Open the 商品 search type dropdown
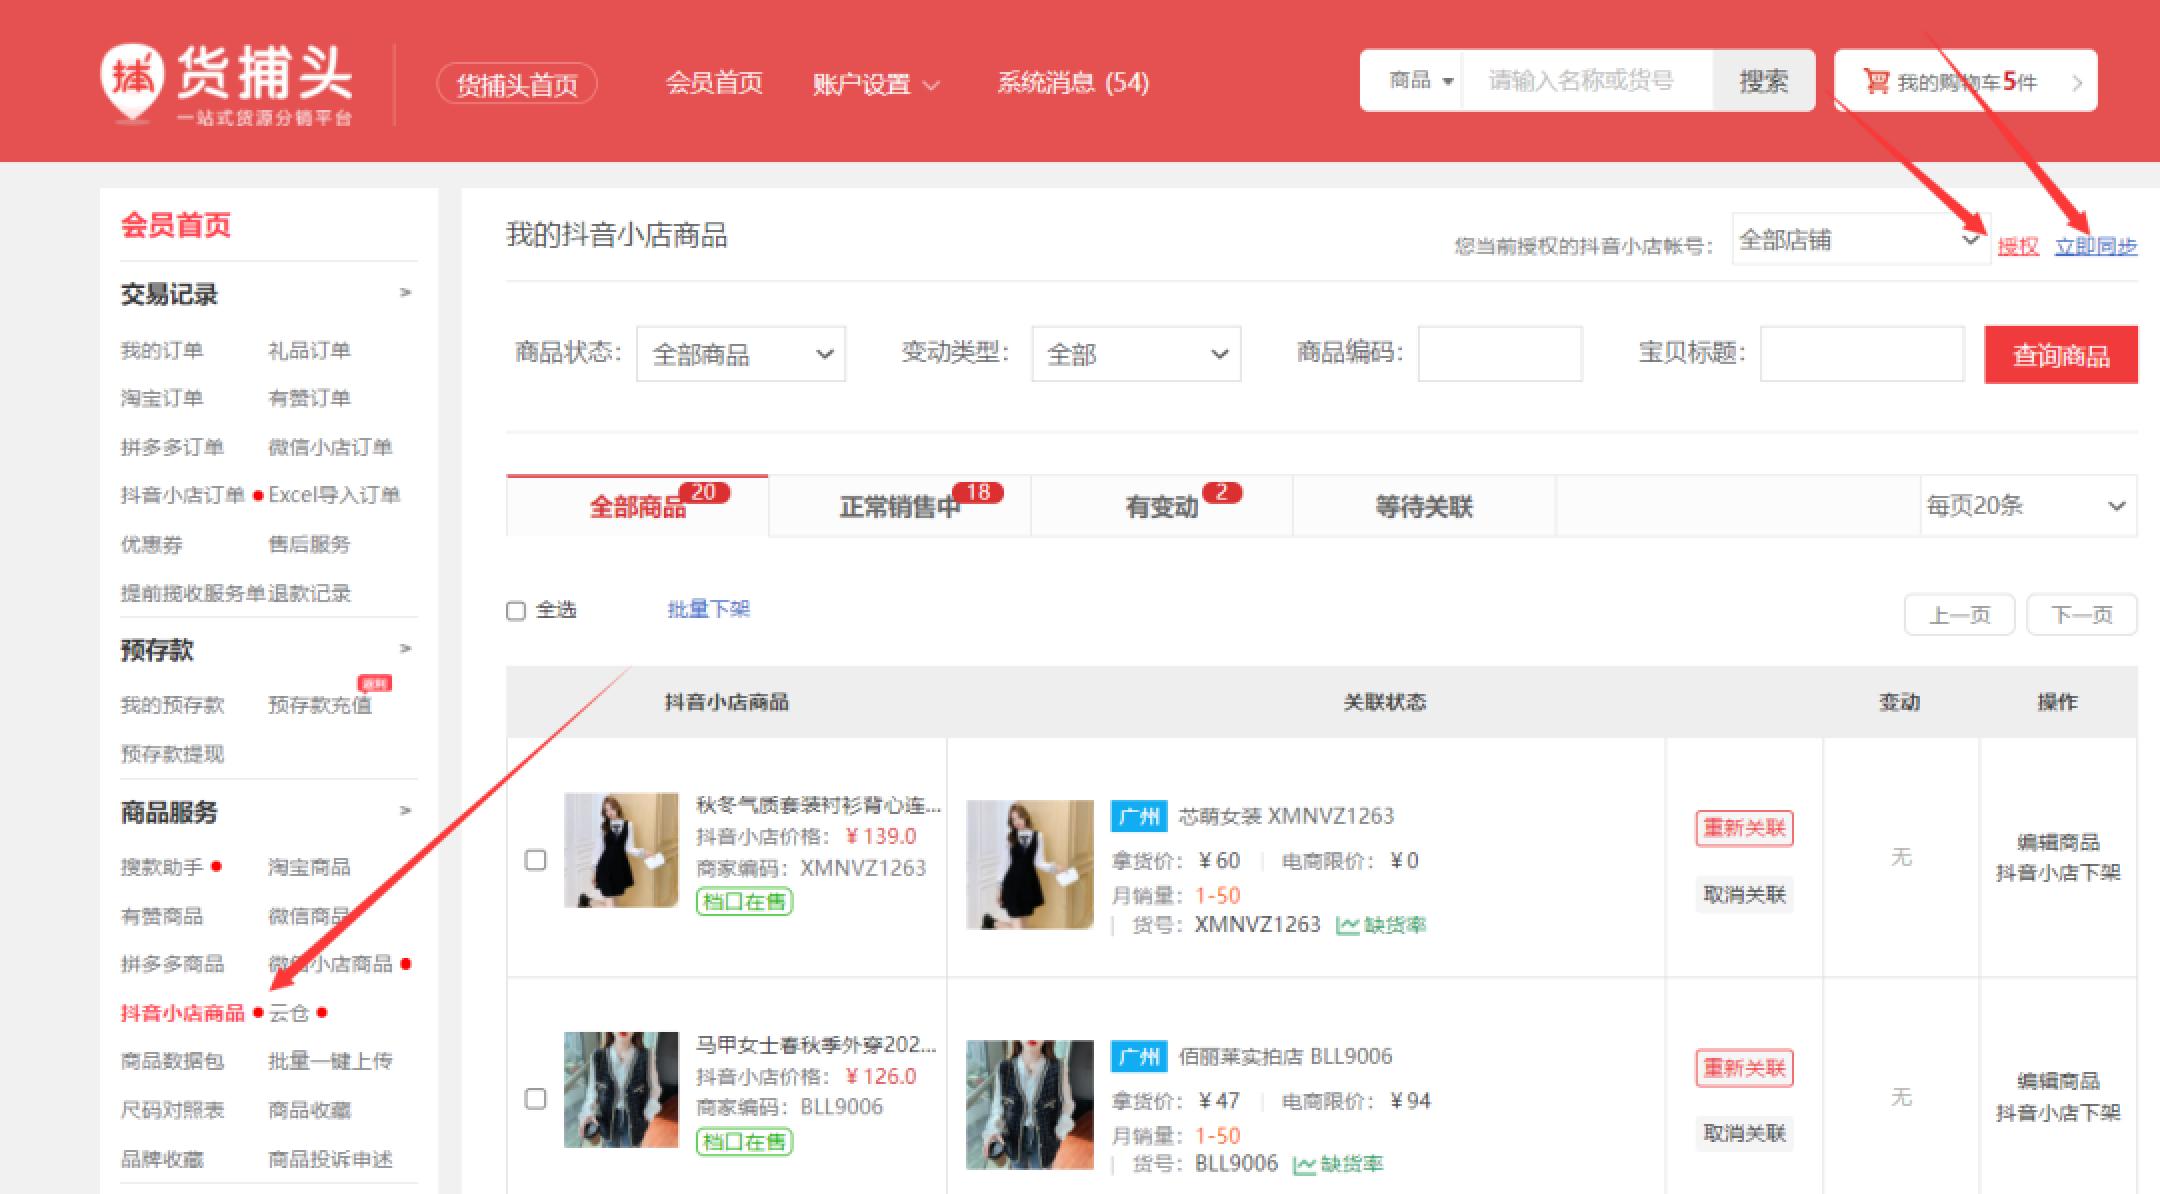 click(1419, 80)
